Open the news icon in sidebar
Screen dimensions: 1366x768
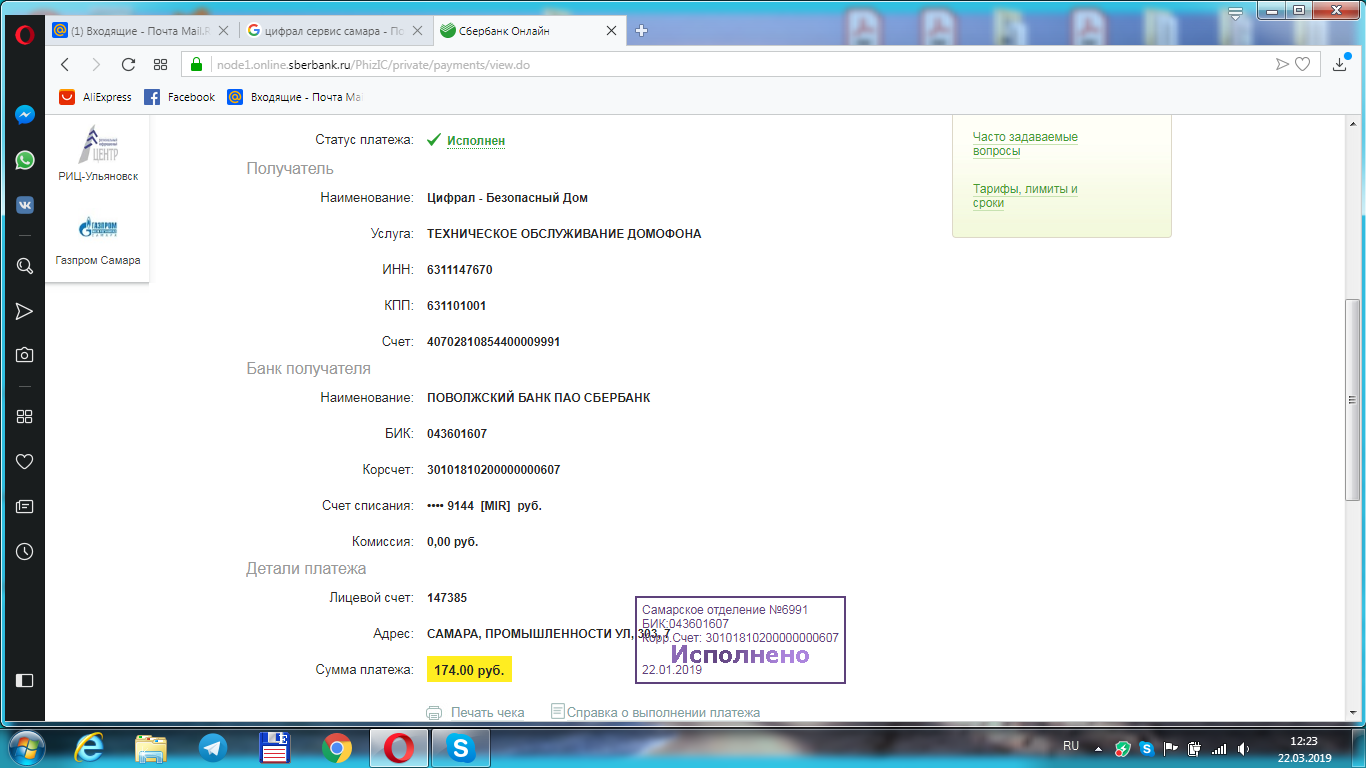25,506
